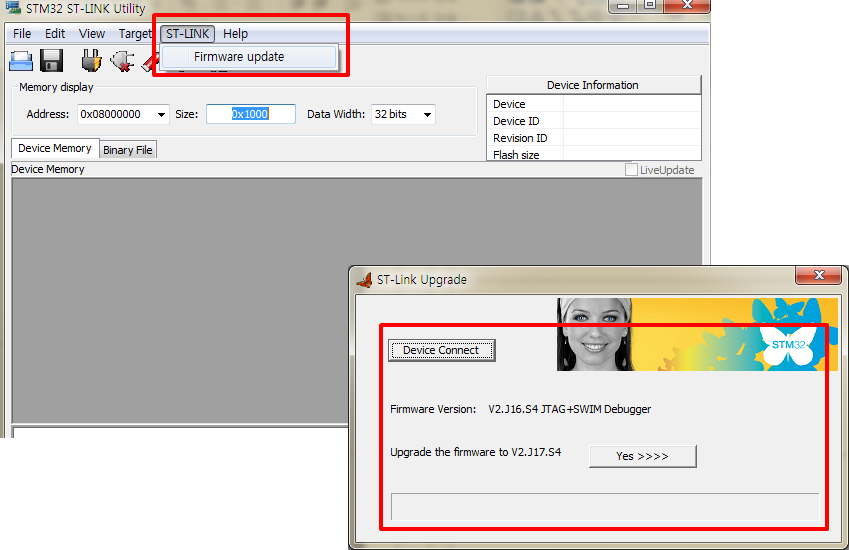Expand the Address dropdown list
Screen dimensions: 849x550
[163, 115]
